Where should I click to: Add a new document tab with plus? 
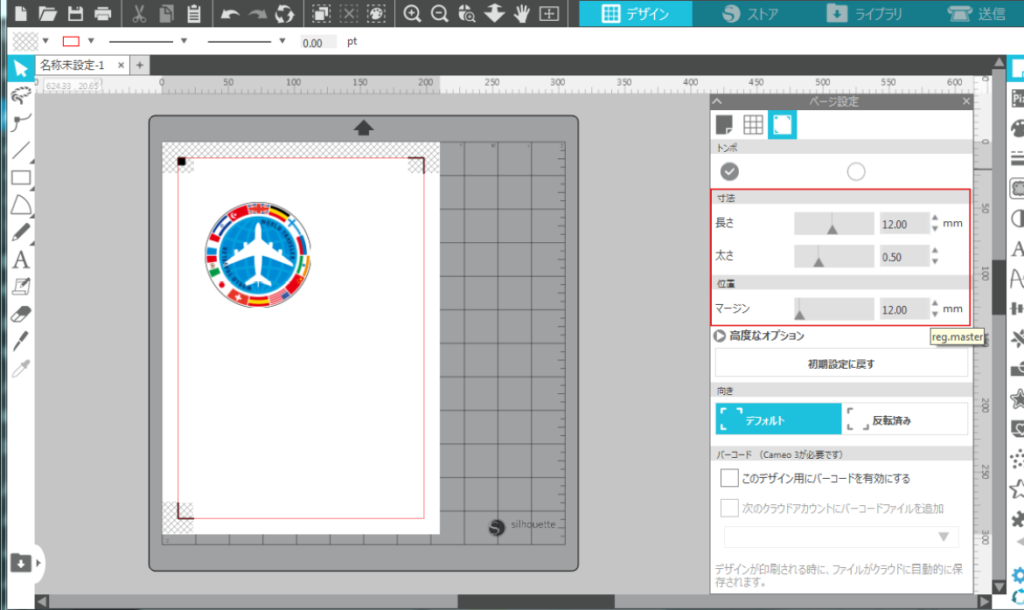(139, 65)
